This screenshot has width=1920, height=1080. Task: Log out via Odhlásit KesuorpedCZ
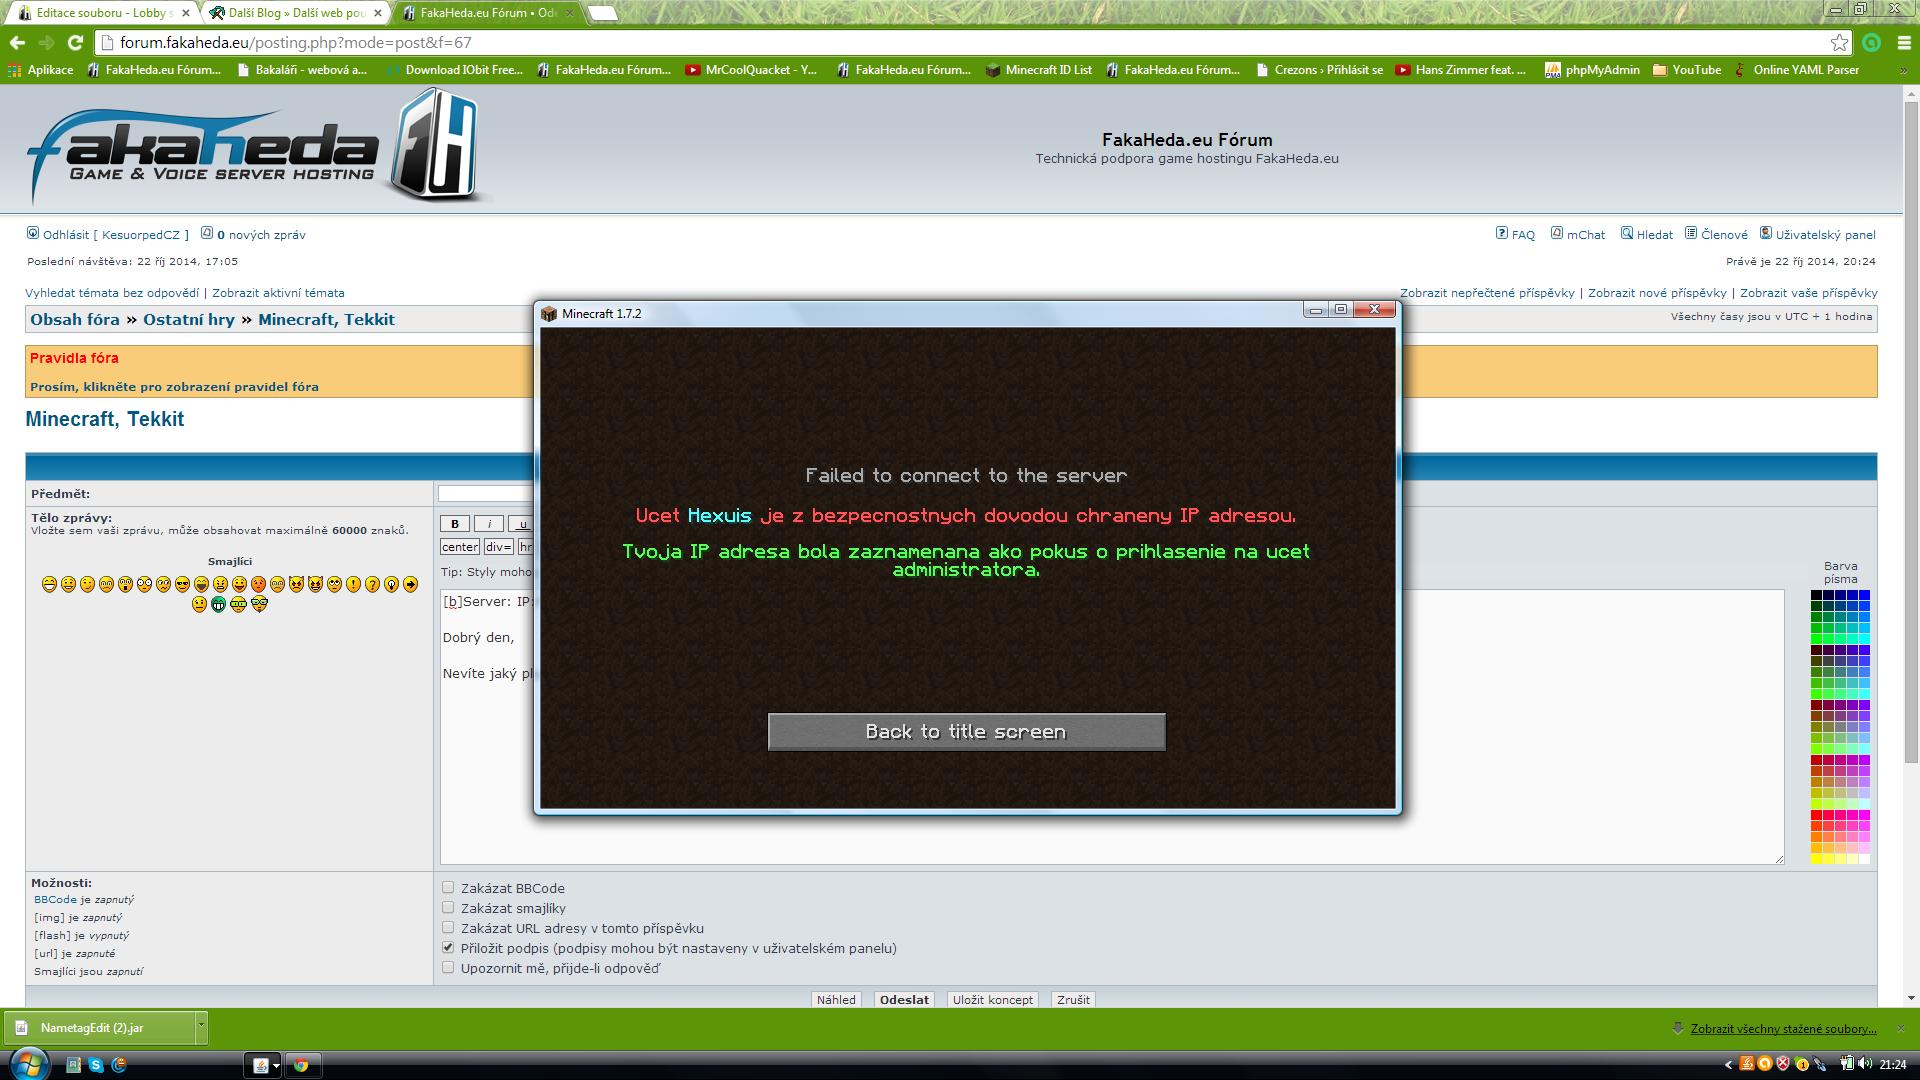[x=107, y=235]
